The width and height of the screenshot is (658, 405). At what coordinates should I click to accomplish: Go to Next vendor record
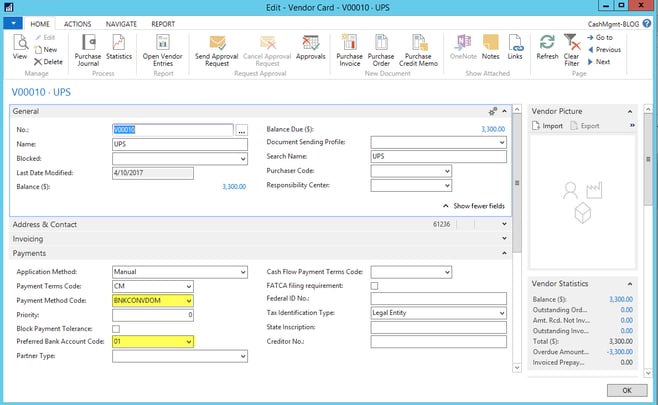[x=598, y=62]
